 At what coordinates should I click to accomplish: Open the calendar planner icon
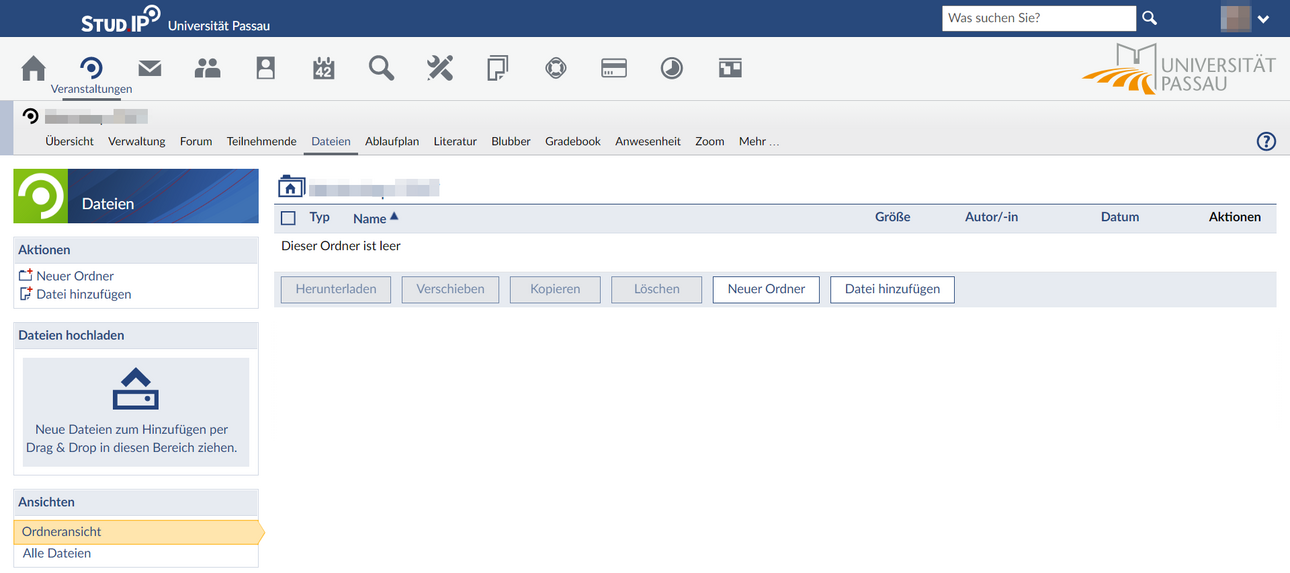click(x=323, y=68)
